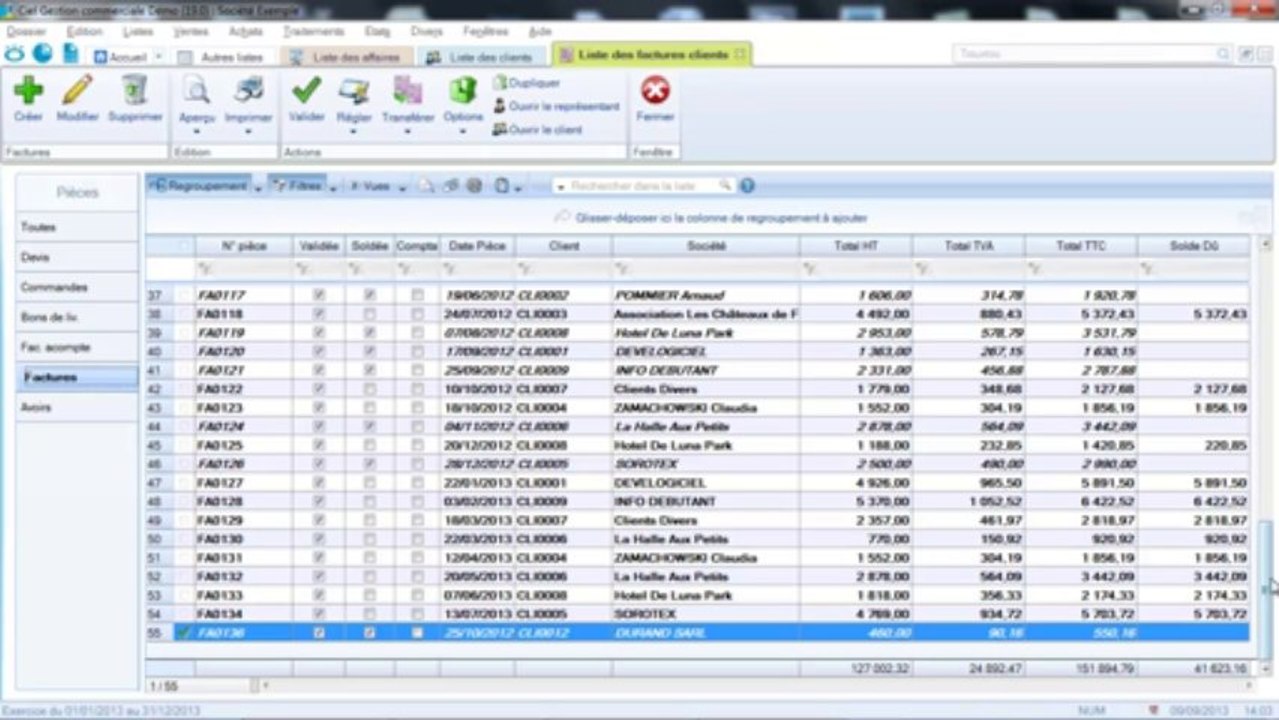The width and height of the screenshot is (1279, 720).
Task: Click the blue globe icon beside Accueil
Action: click(x=42, y=54)
